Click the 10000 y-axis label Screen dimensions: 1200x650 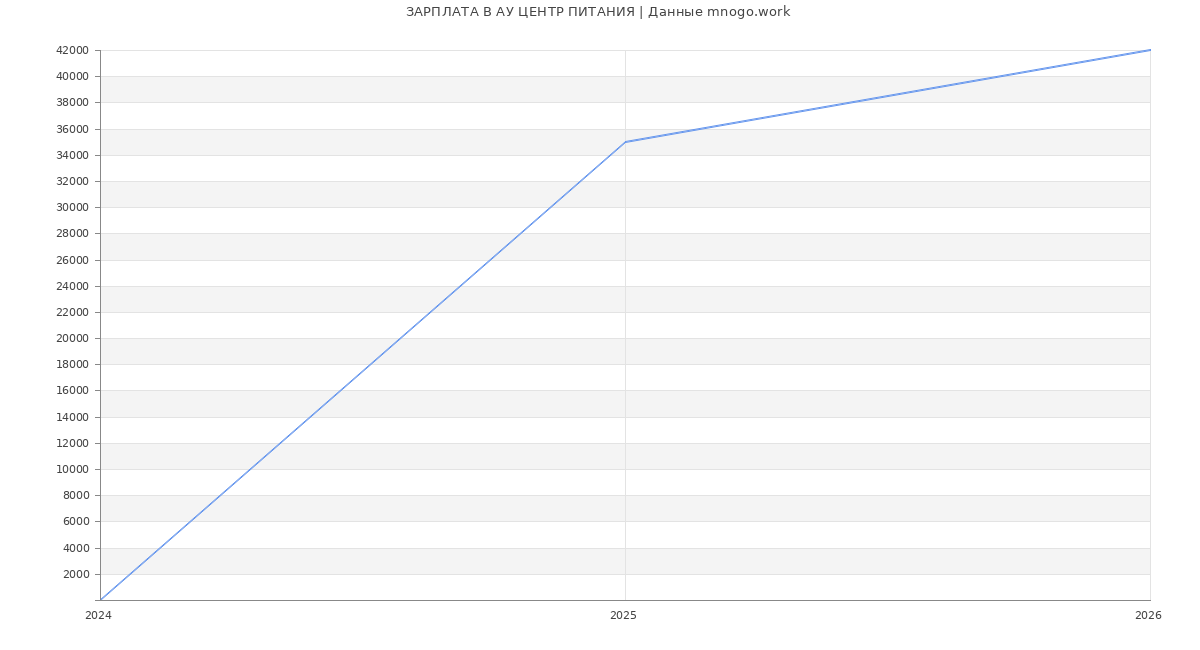(x=72, y=469)
